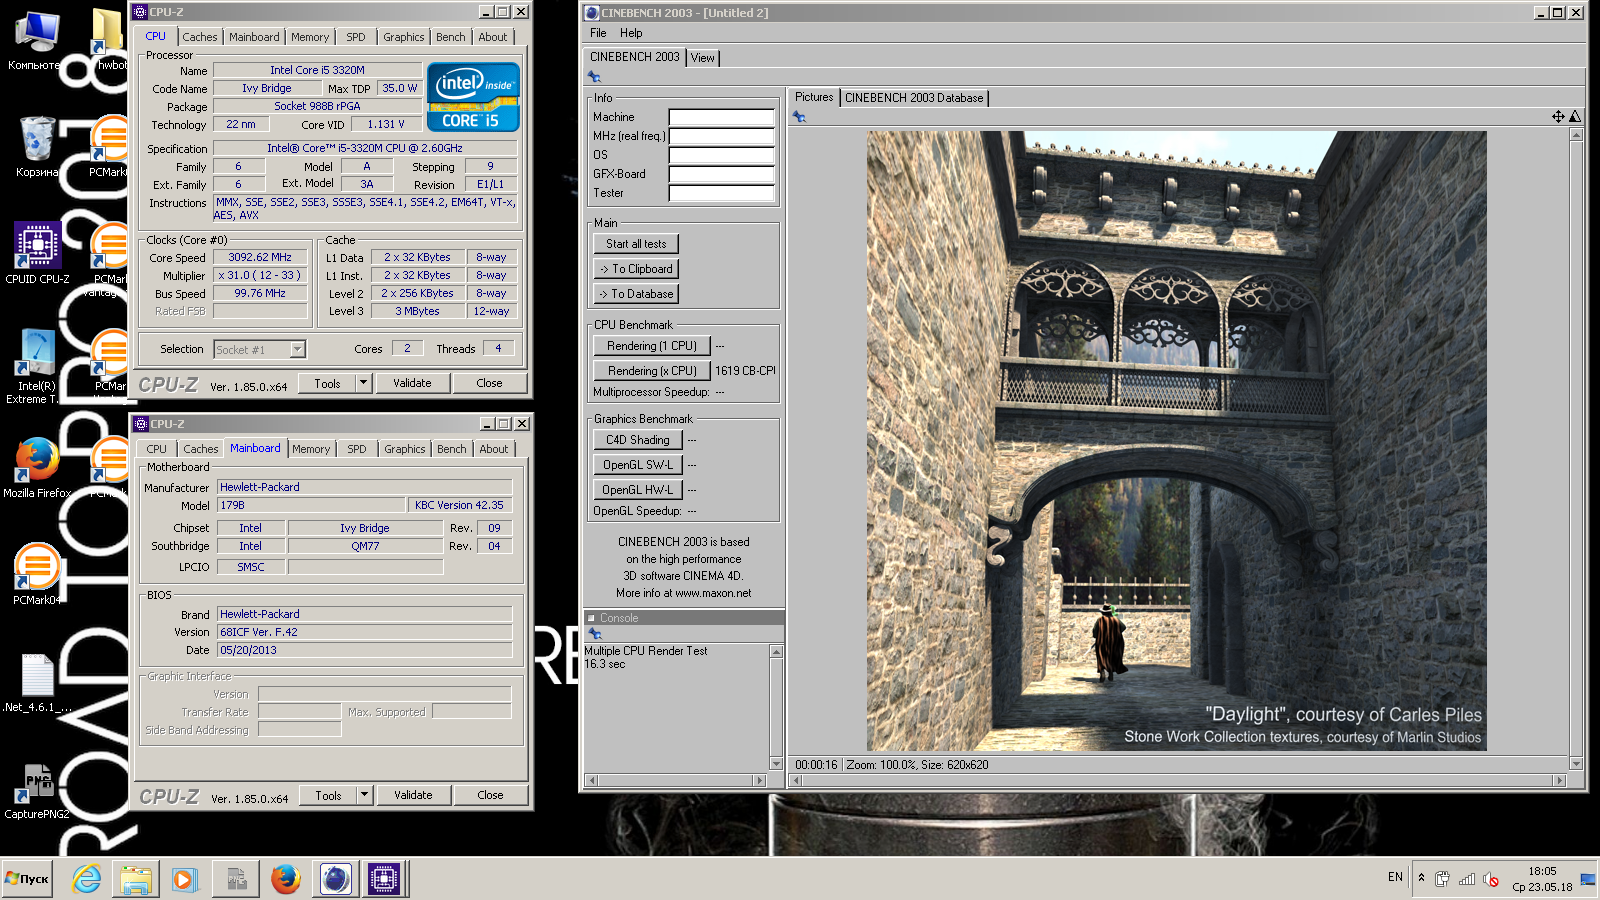Viewport: 1600px width, 900px height.
Task: Select About tab in top CPU-Z window
Action: tap(493, 37)
